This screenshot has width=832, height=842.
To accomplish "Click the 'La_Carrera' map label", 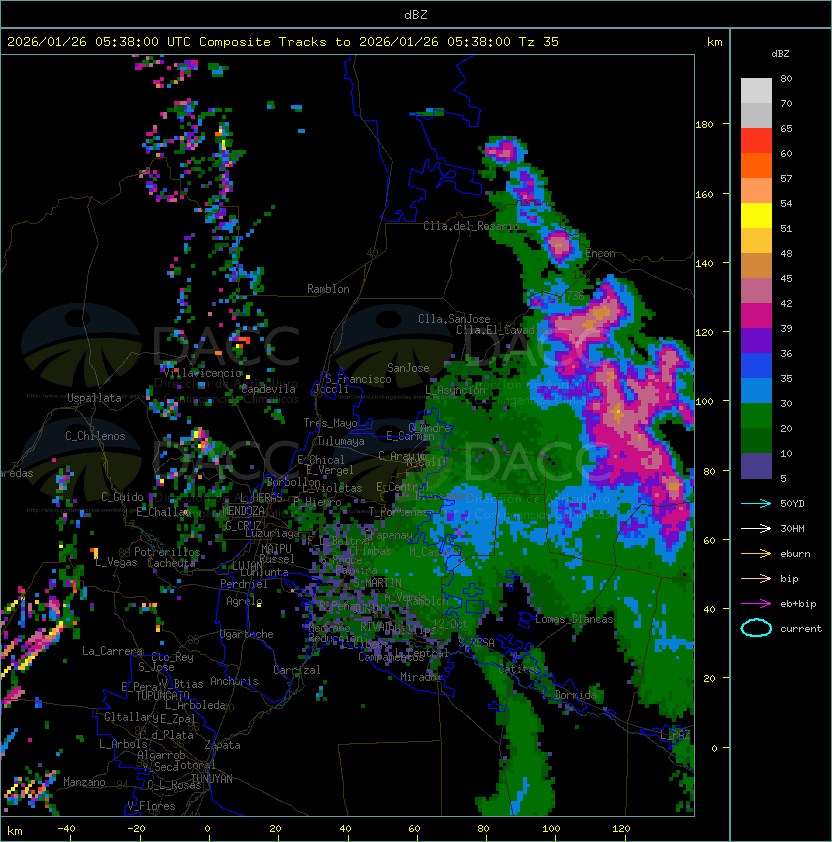I will (x=112, y=651).
